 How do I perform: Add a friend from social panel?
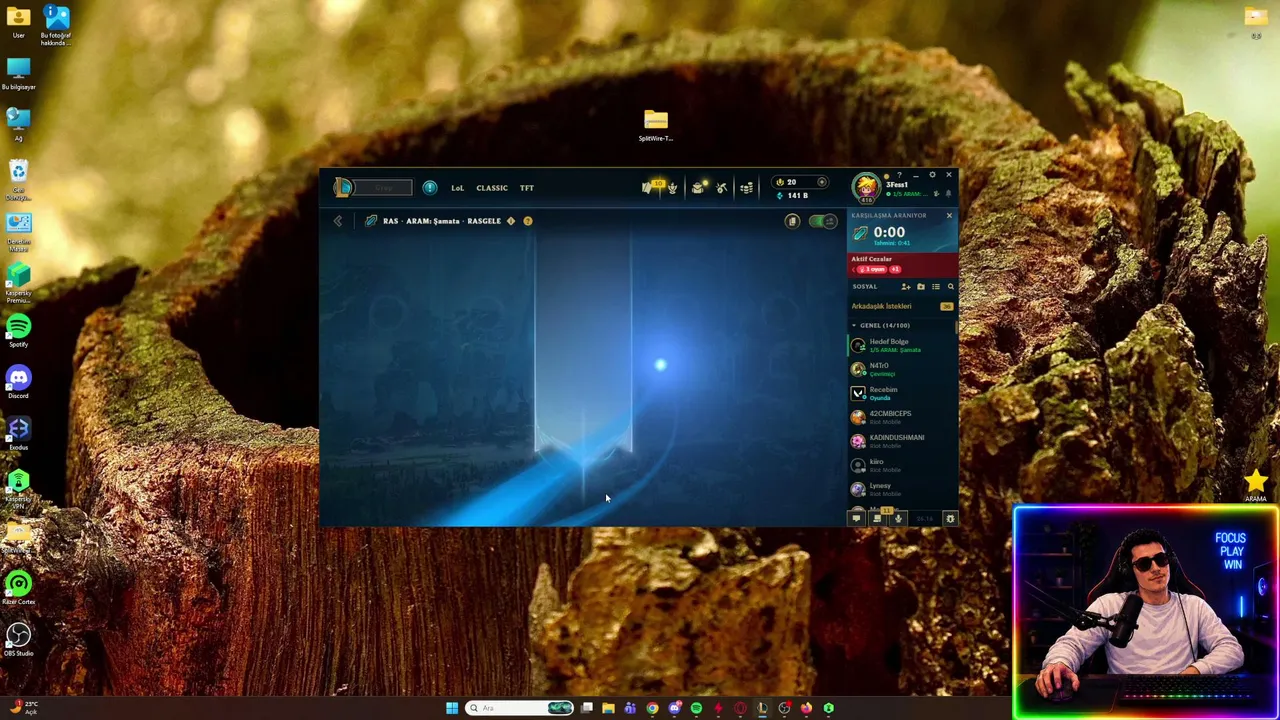(906, 287)
